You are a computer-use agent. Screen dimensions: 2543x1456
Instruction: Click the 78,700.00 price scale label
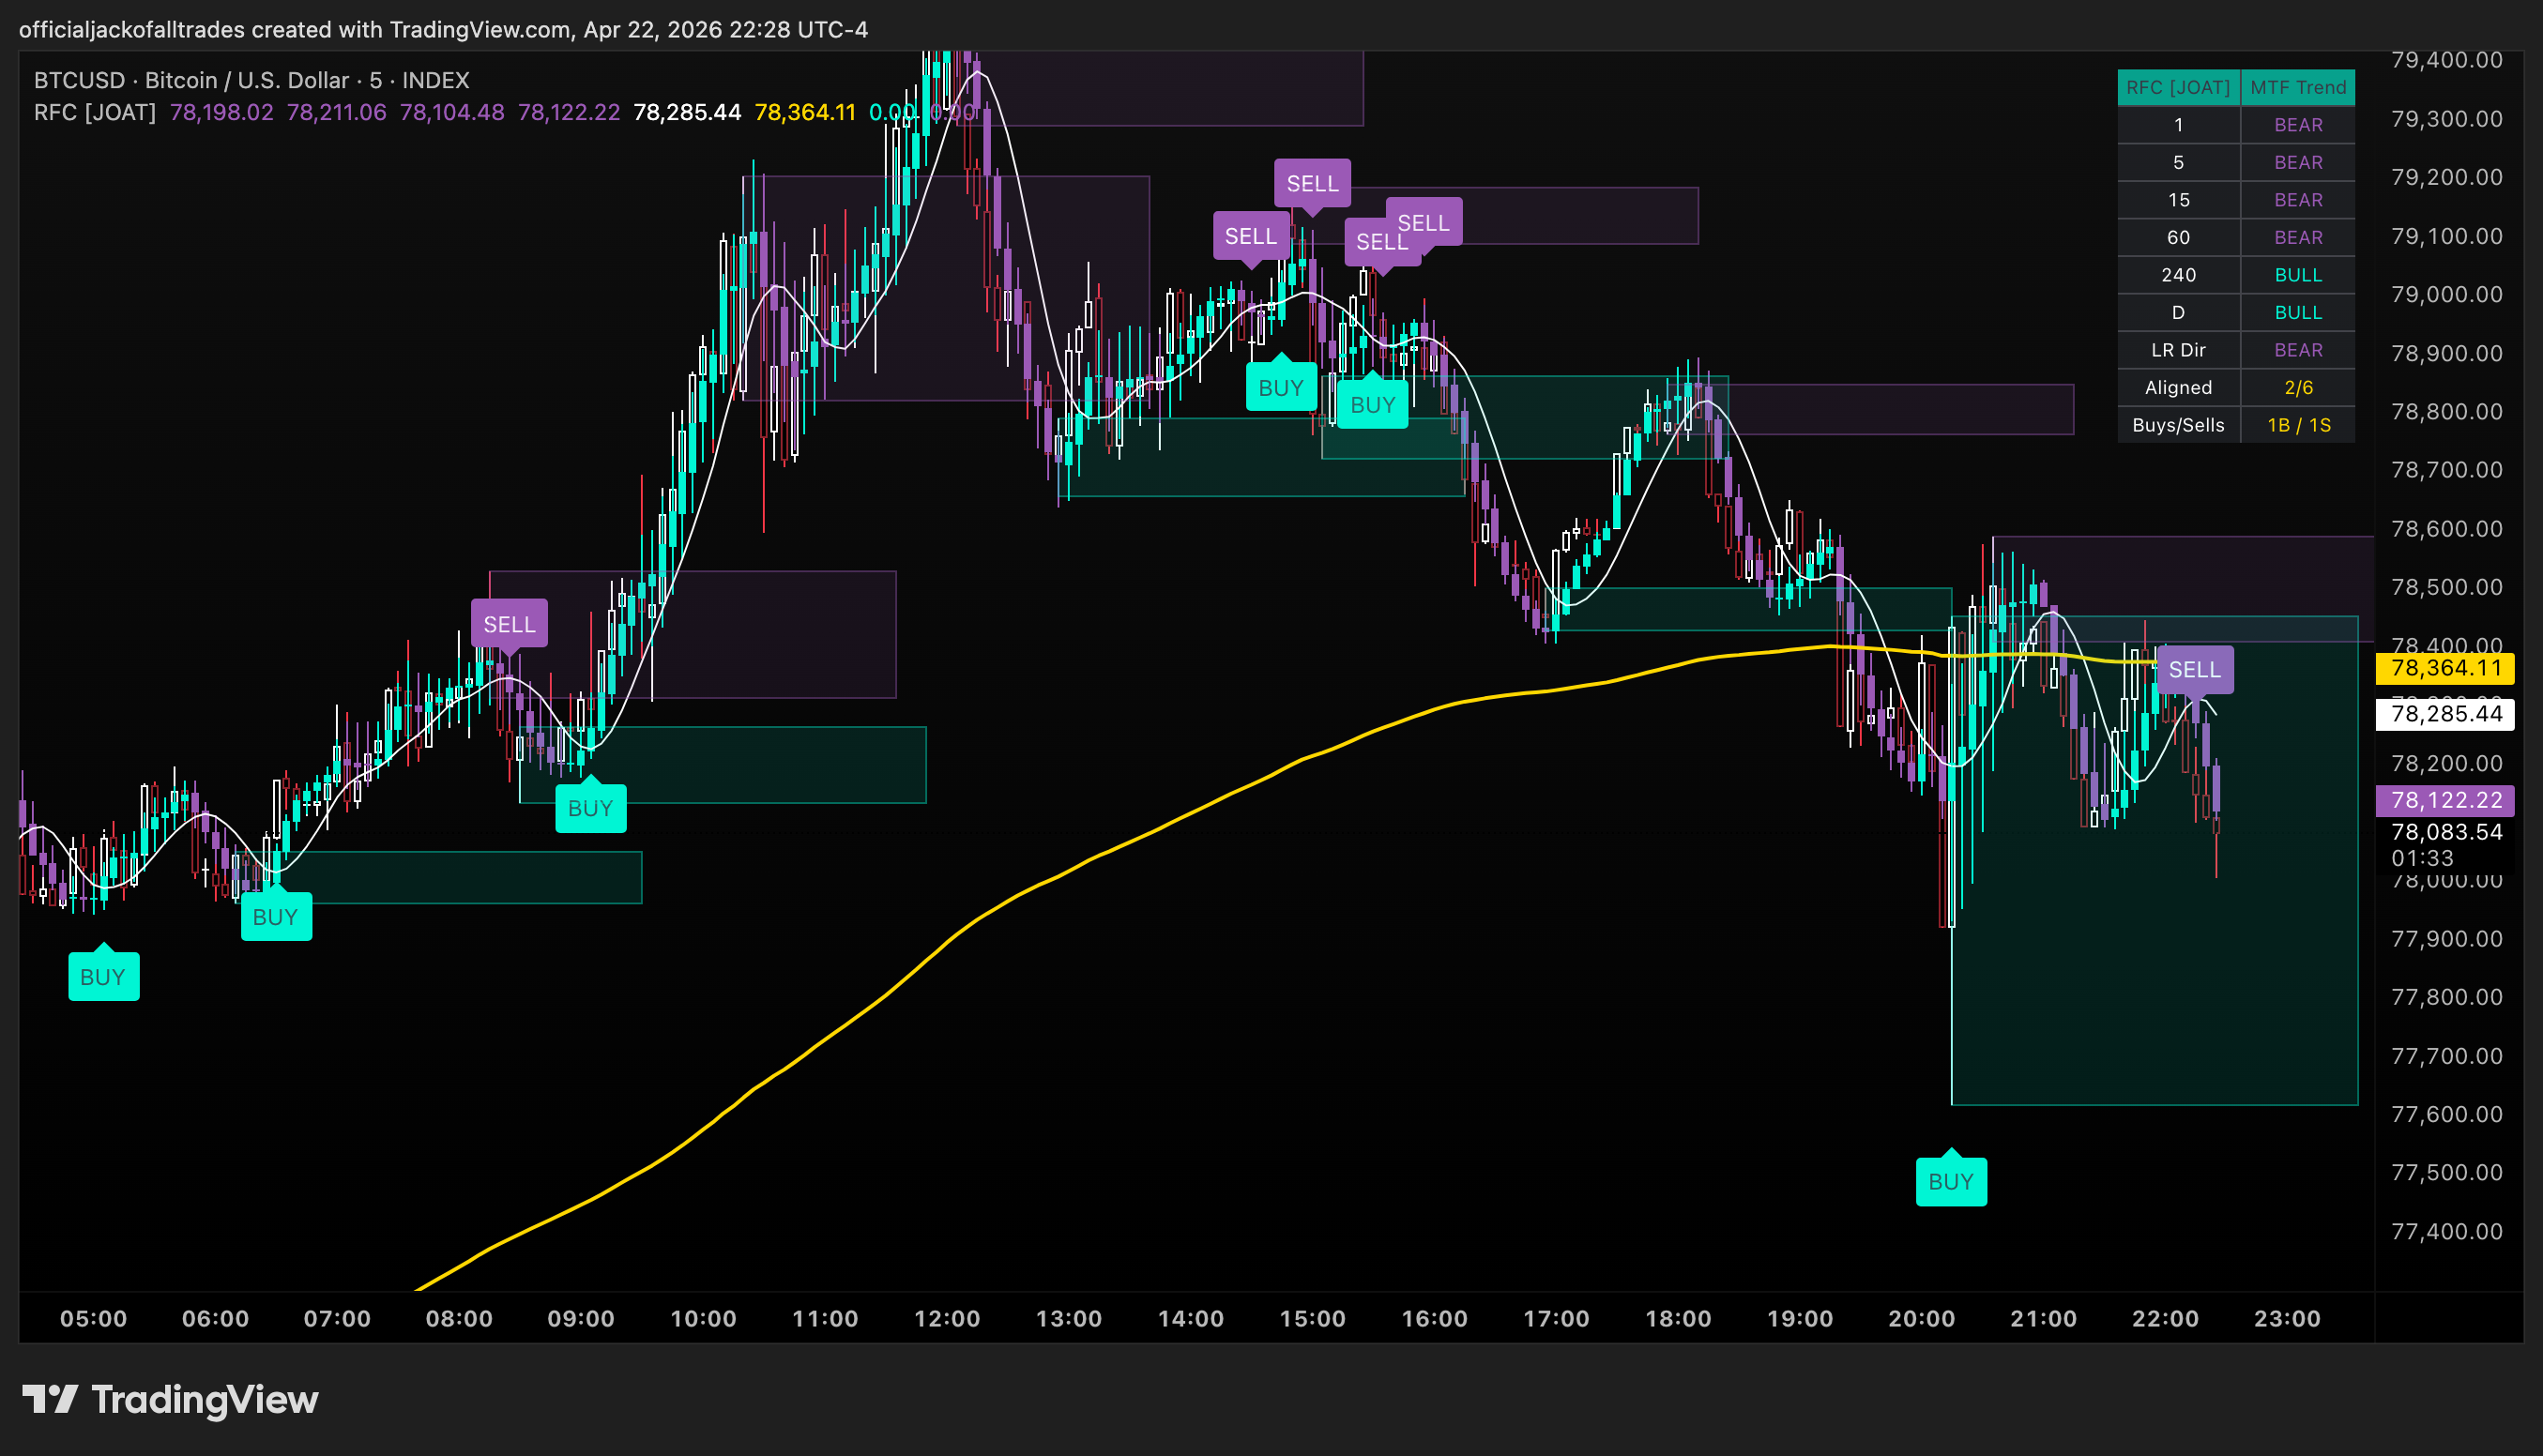(x=2447, y=470)
